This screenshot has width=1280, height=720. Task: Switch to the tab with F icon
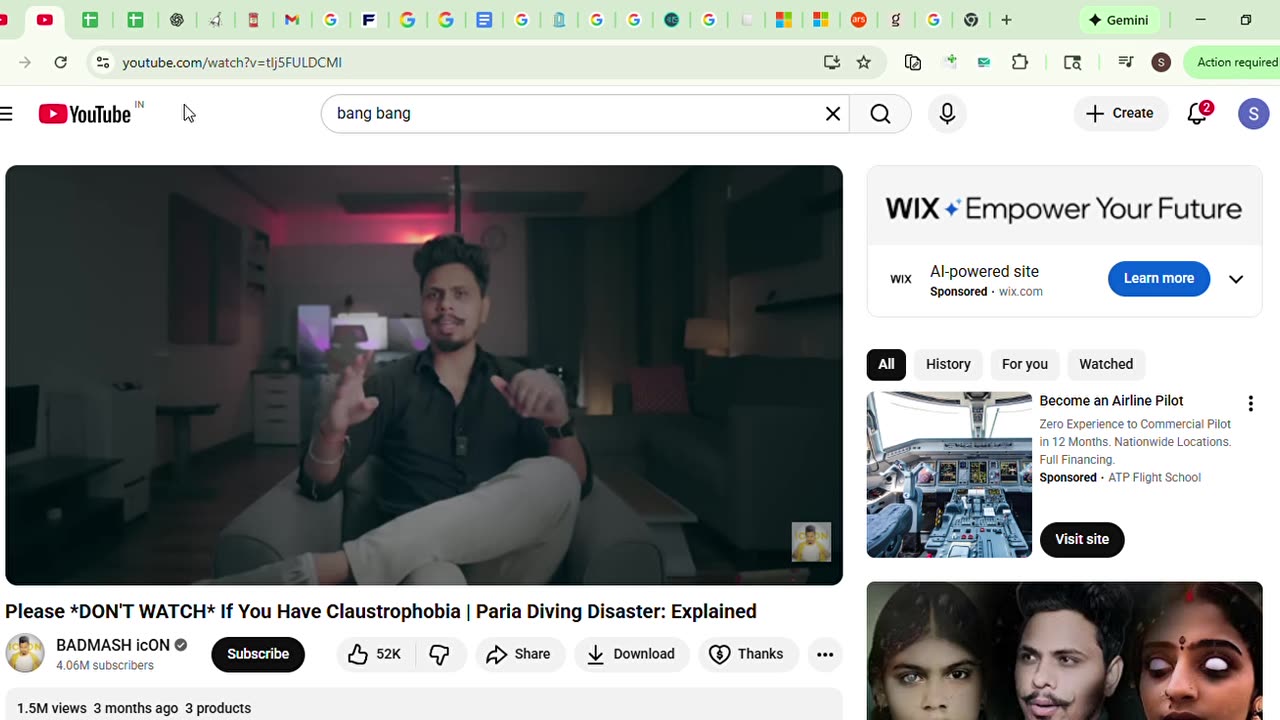pyautogui.click(x=369, y=20)
